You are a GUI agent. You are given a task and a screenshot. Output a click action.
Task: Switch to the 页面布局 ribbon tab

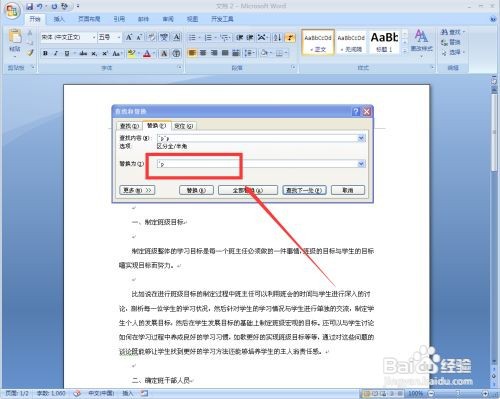click(89, 19)
